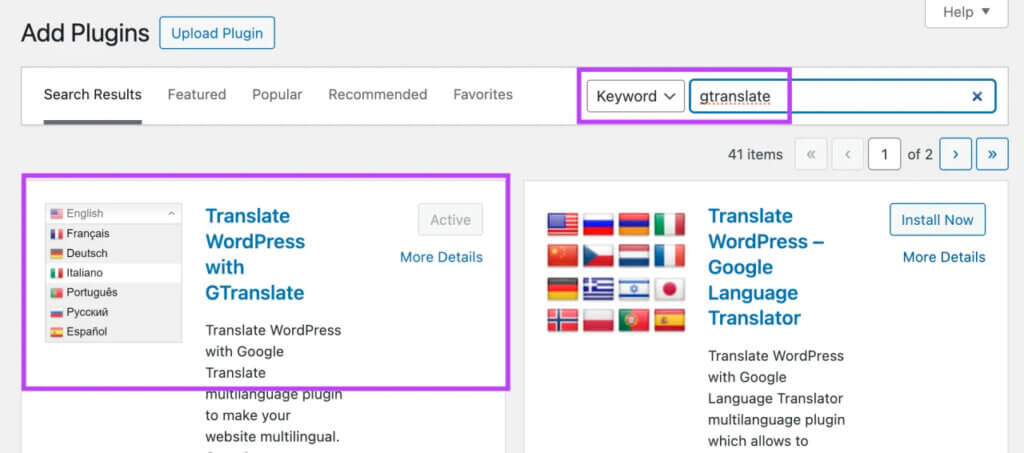Click the 41 items count text
Screen dimensions: 1024x453
pos(755,155)
